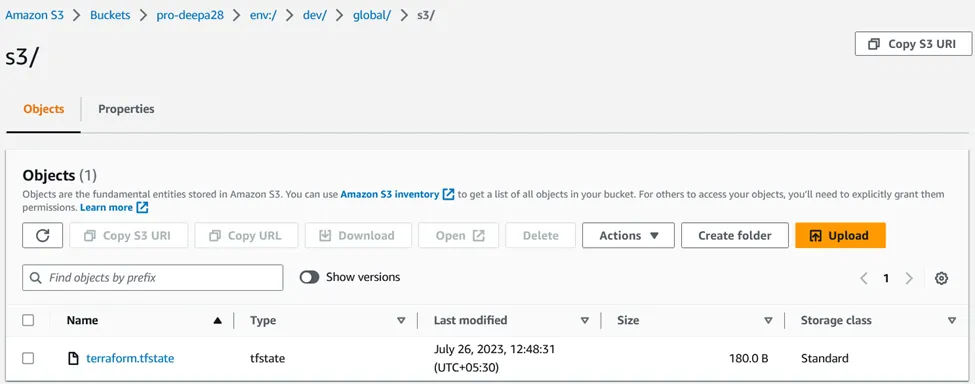The image size is (975, 384).
Task: Sort by Type column arrow
Action: coord(401,321)
